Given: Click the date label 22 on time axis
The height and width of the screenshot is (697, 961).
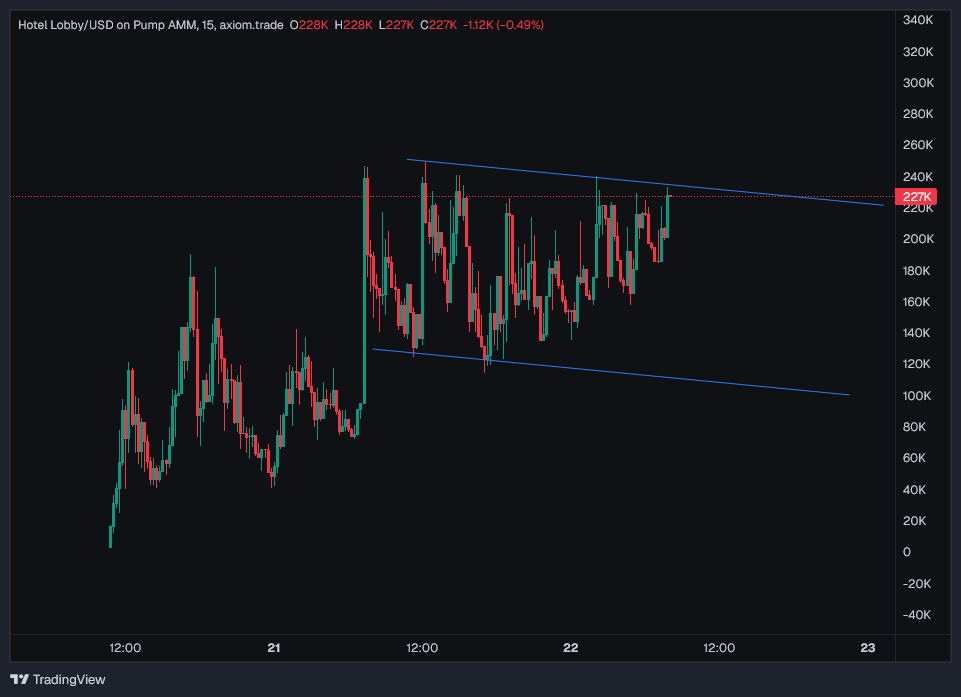Looking at the screenshot, I should (x=571, y=648).
